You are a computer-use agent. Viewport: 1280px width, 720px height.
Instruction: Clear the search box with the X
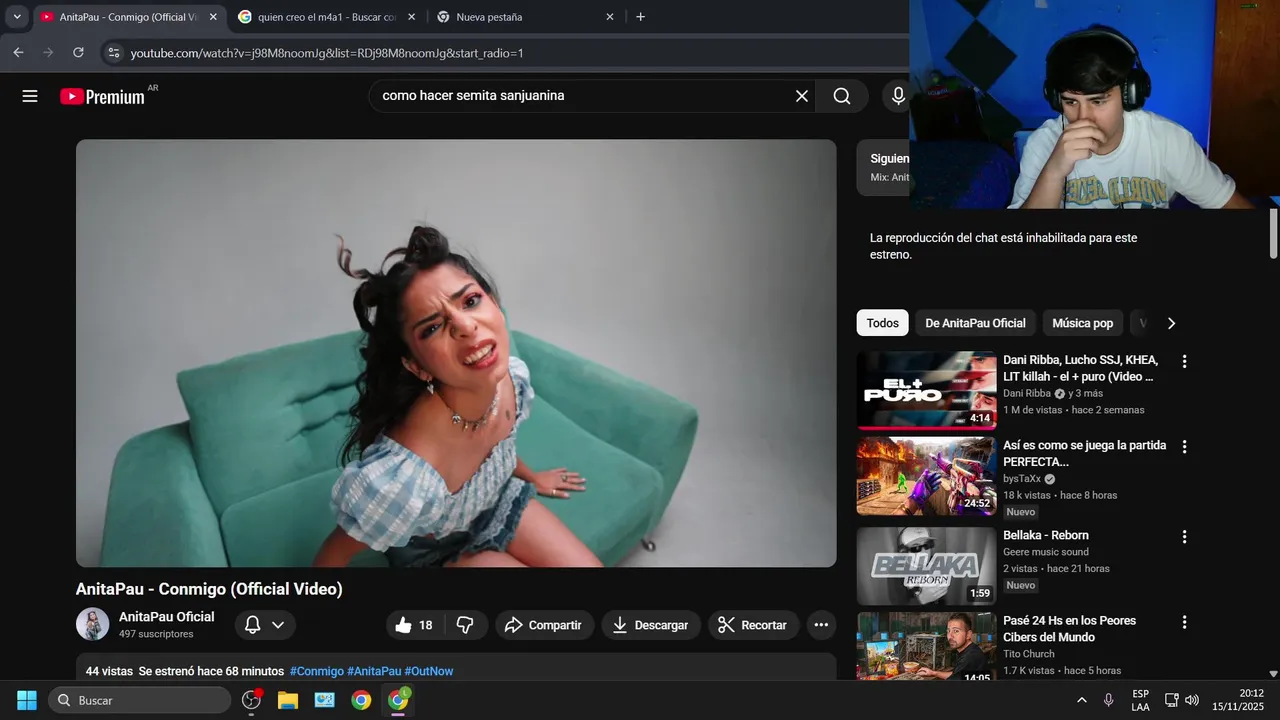click(802, 96)
